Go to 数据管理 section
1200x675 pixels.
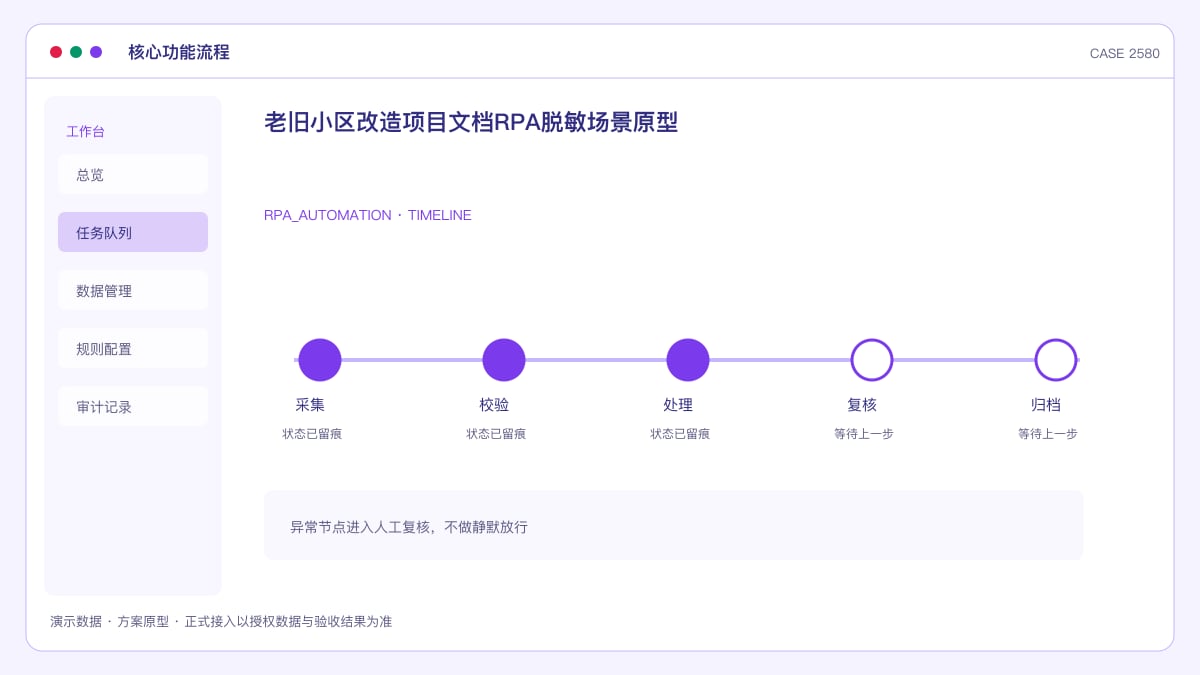tap(133, 290)
